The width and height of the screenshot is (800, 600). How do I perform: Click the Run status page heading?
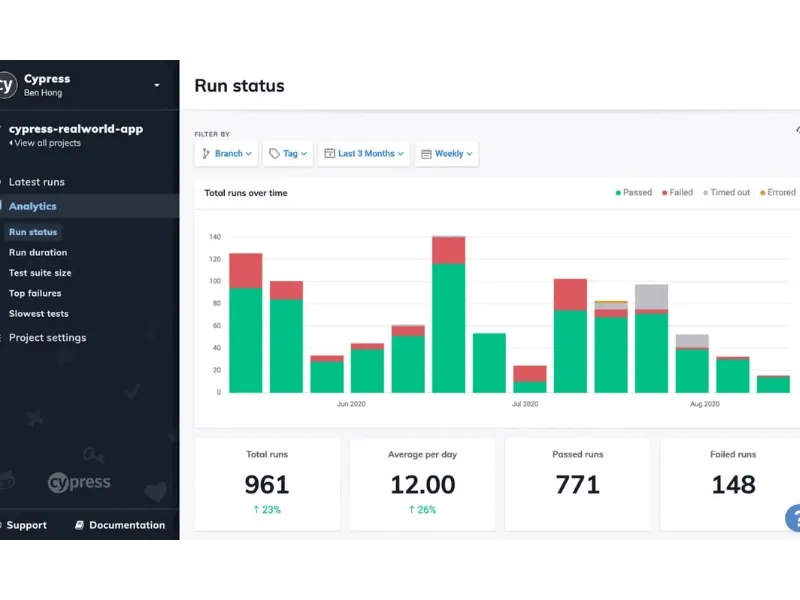[x=239, y=86]
